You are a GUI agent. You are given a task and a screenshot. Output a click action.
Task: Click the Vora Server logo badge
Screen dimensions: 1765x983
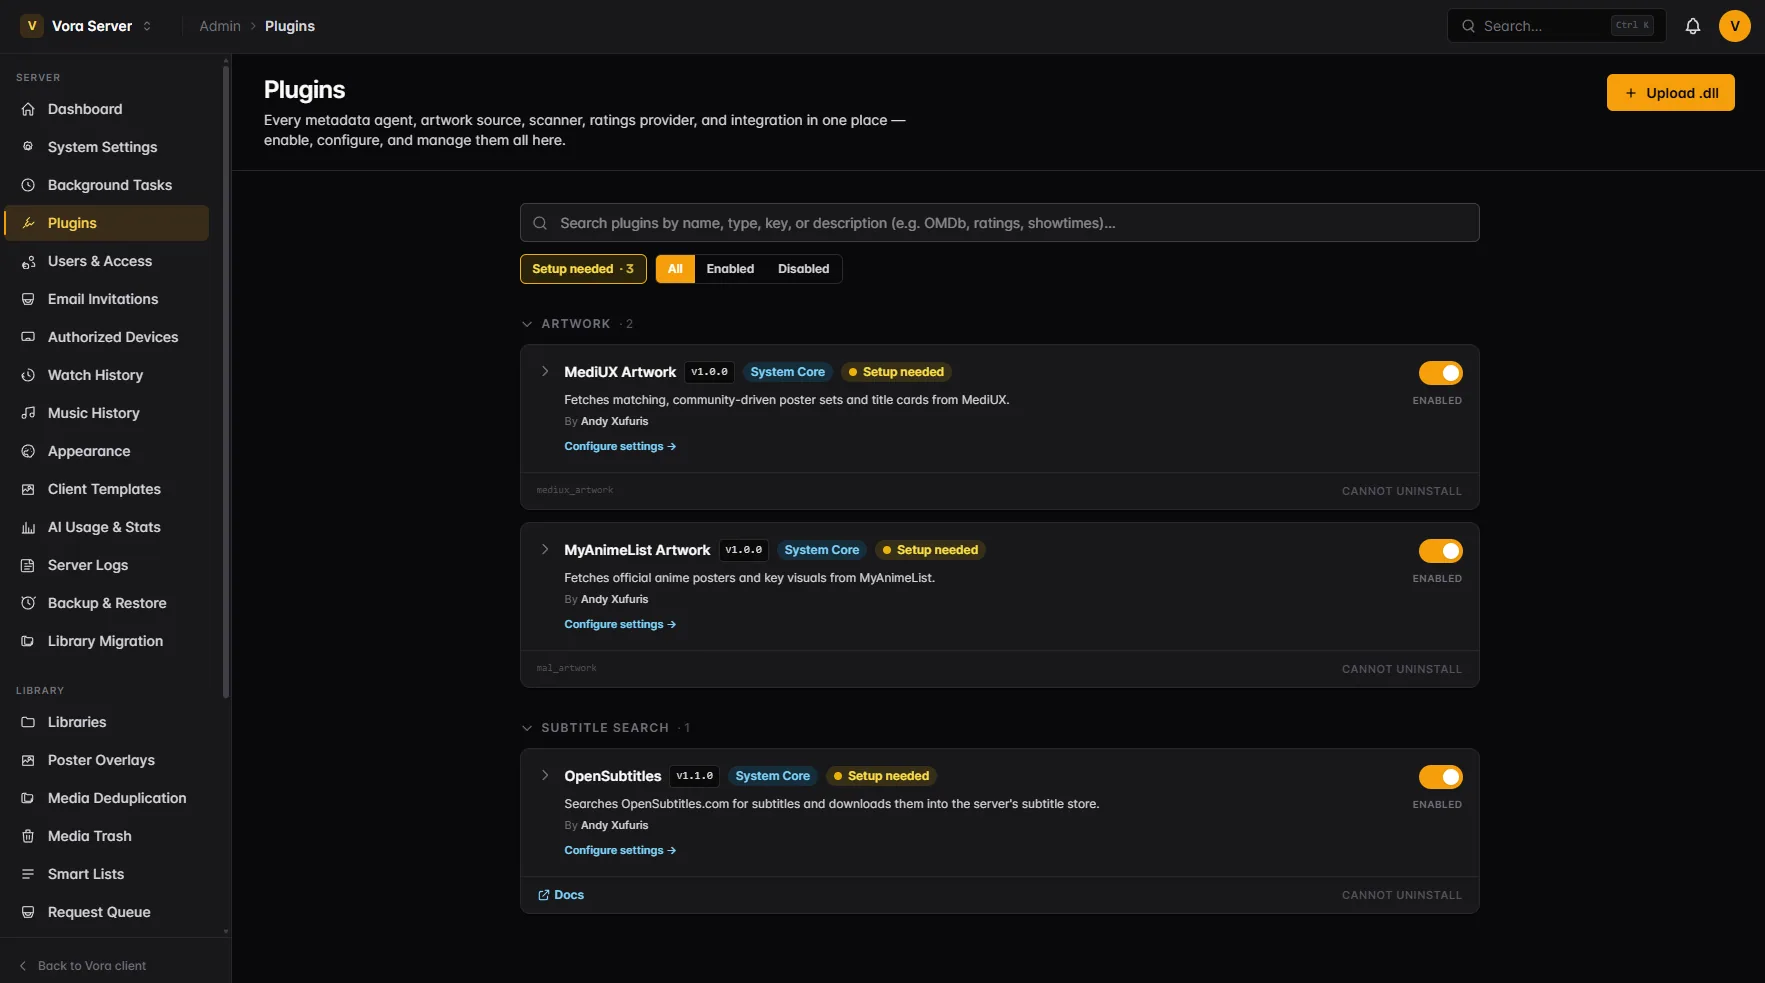(x=32, y=26)
